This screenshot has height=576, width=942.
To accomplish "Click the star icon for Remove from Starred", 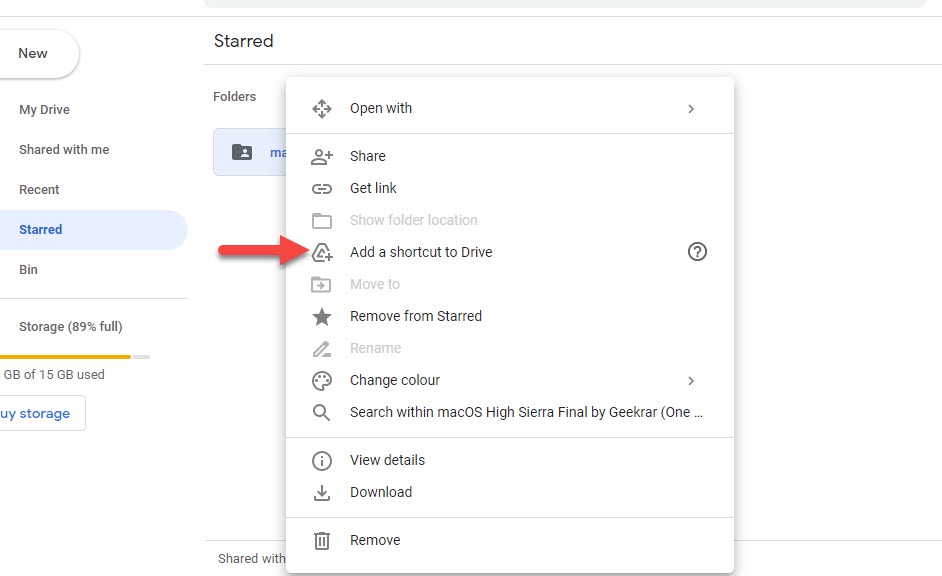I will point(321,316).
